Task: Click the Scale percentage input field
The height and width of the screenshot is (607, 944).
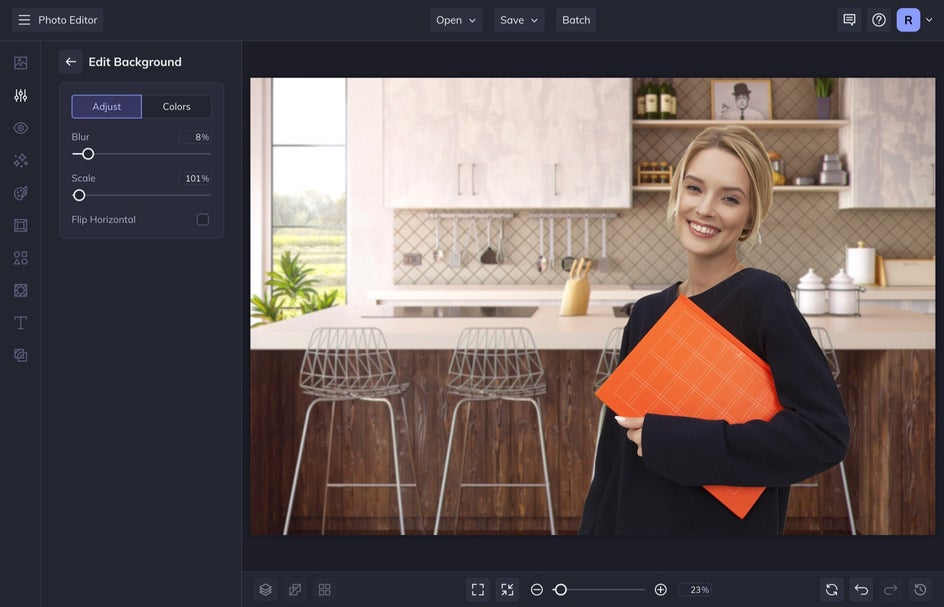Action: pyautogui.click(x=195, y=179)
